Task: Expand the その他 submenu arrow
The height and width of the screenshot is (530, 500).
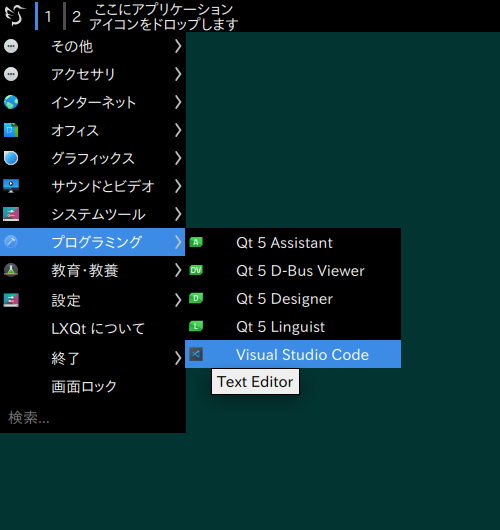Action: click(x=178, y=46)
